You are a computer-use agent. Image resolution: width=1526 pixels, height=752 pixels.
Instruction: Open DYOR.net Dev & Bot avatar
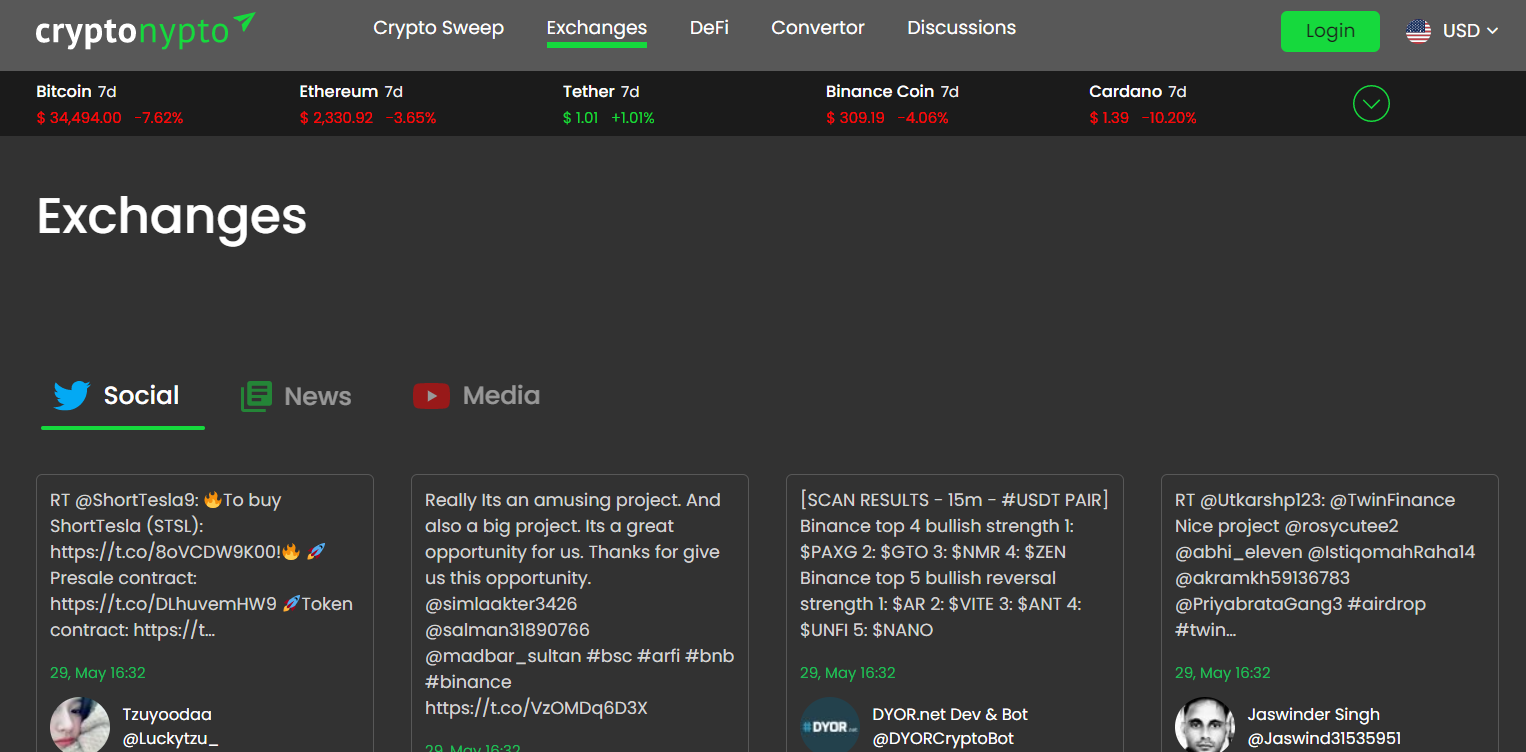(830, 725)
